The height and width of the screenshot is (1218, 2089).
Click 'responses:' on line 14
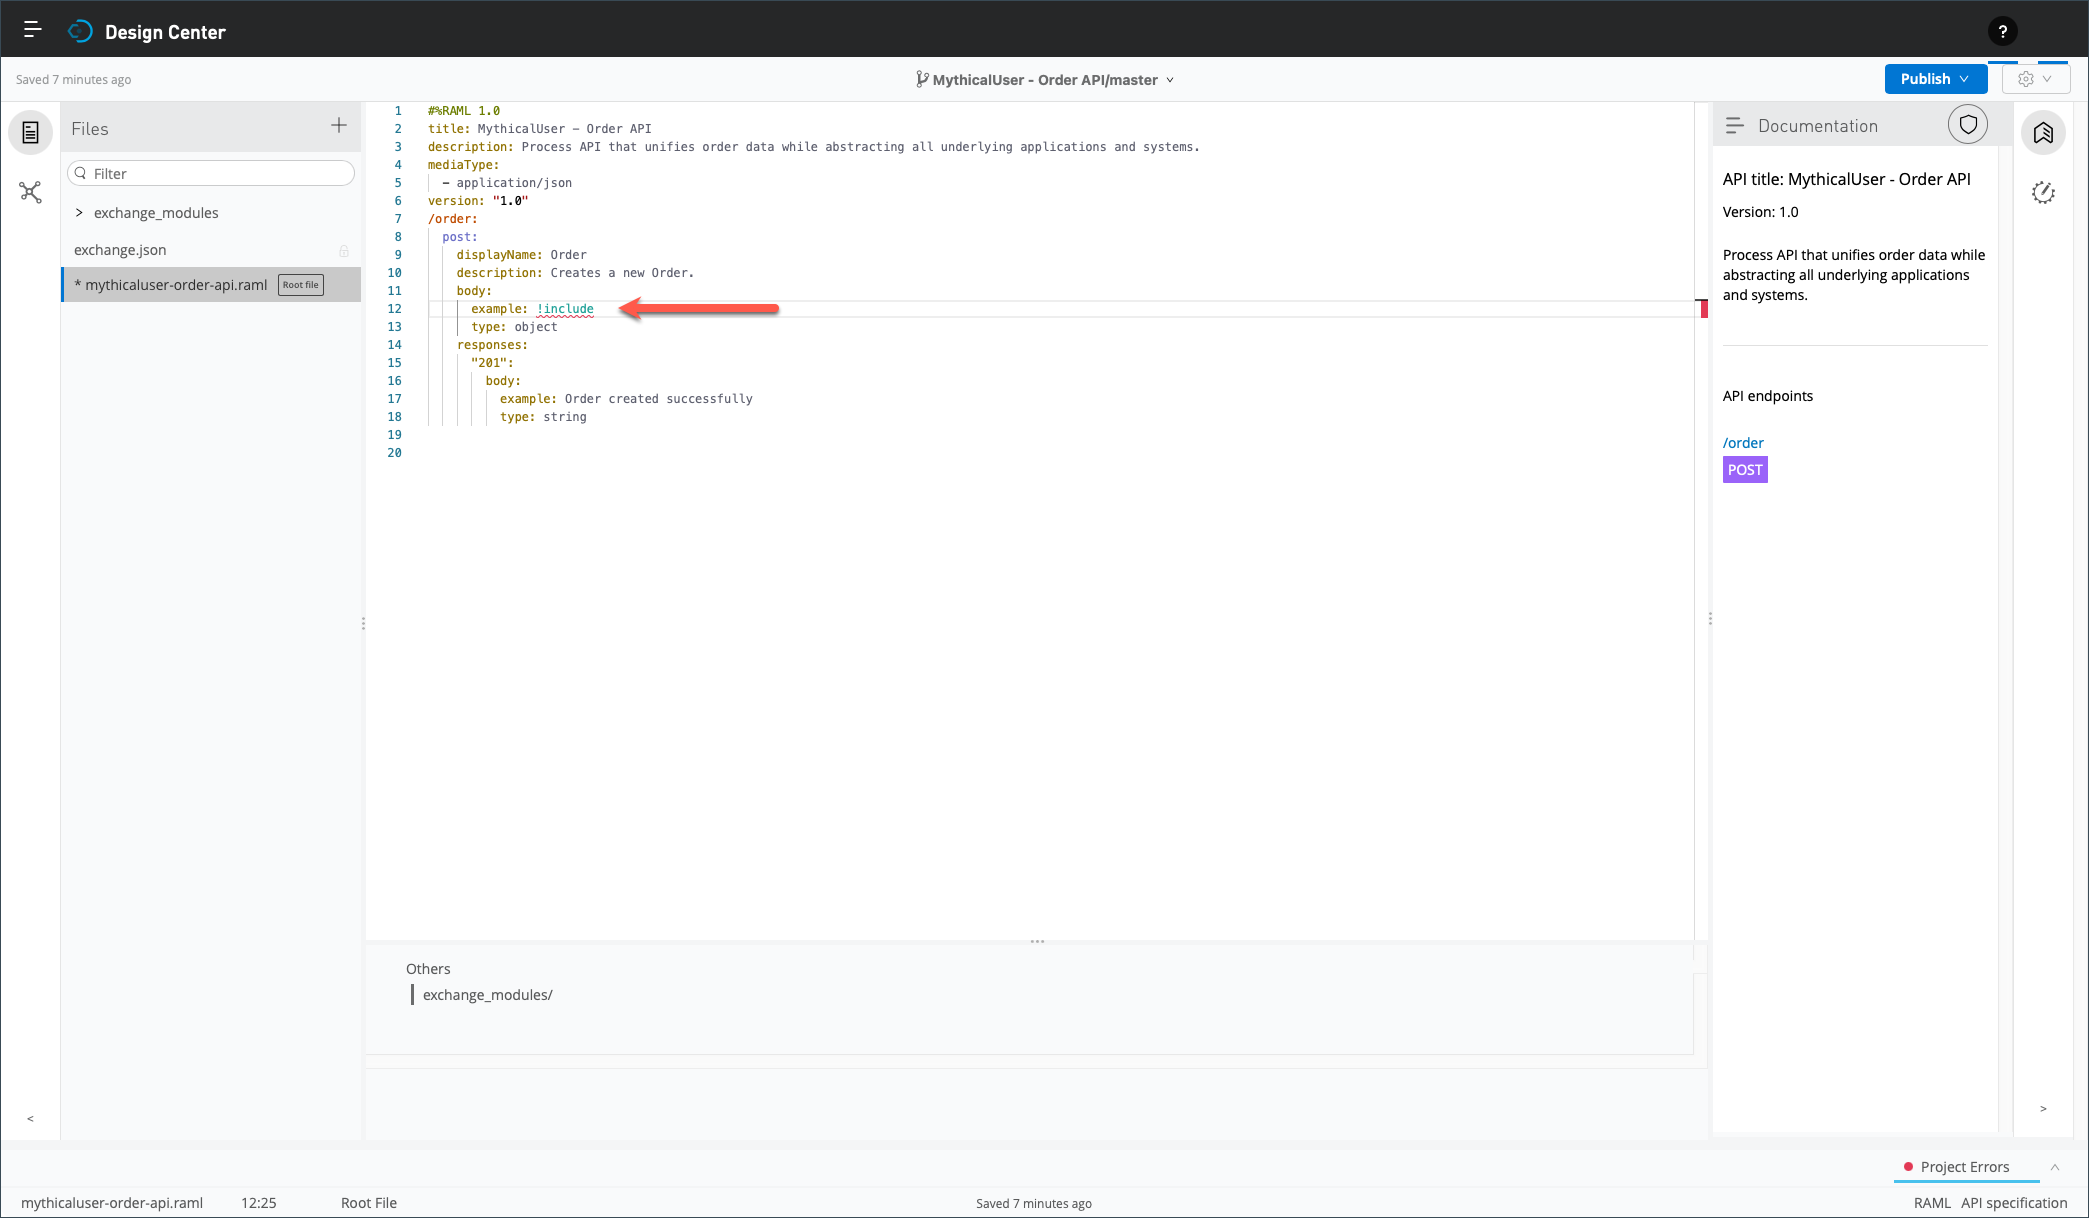pyautogui.click(x=492, y=345)
